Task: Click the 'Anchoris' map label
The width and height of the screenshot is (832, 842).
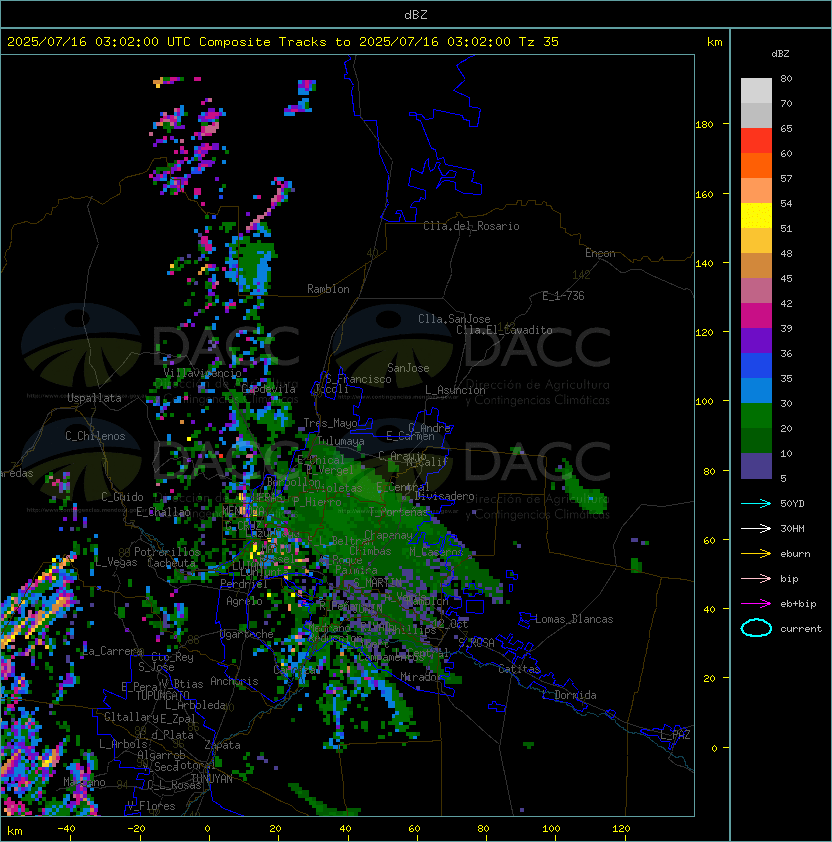Action: [x=234, y=681]
